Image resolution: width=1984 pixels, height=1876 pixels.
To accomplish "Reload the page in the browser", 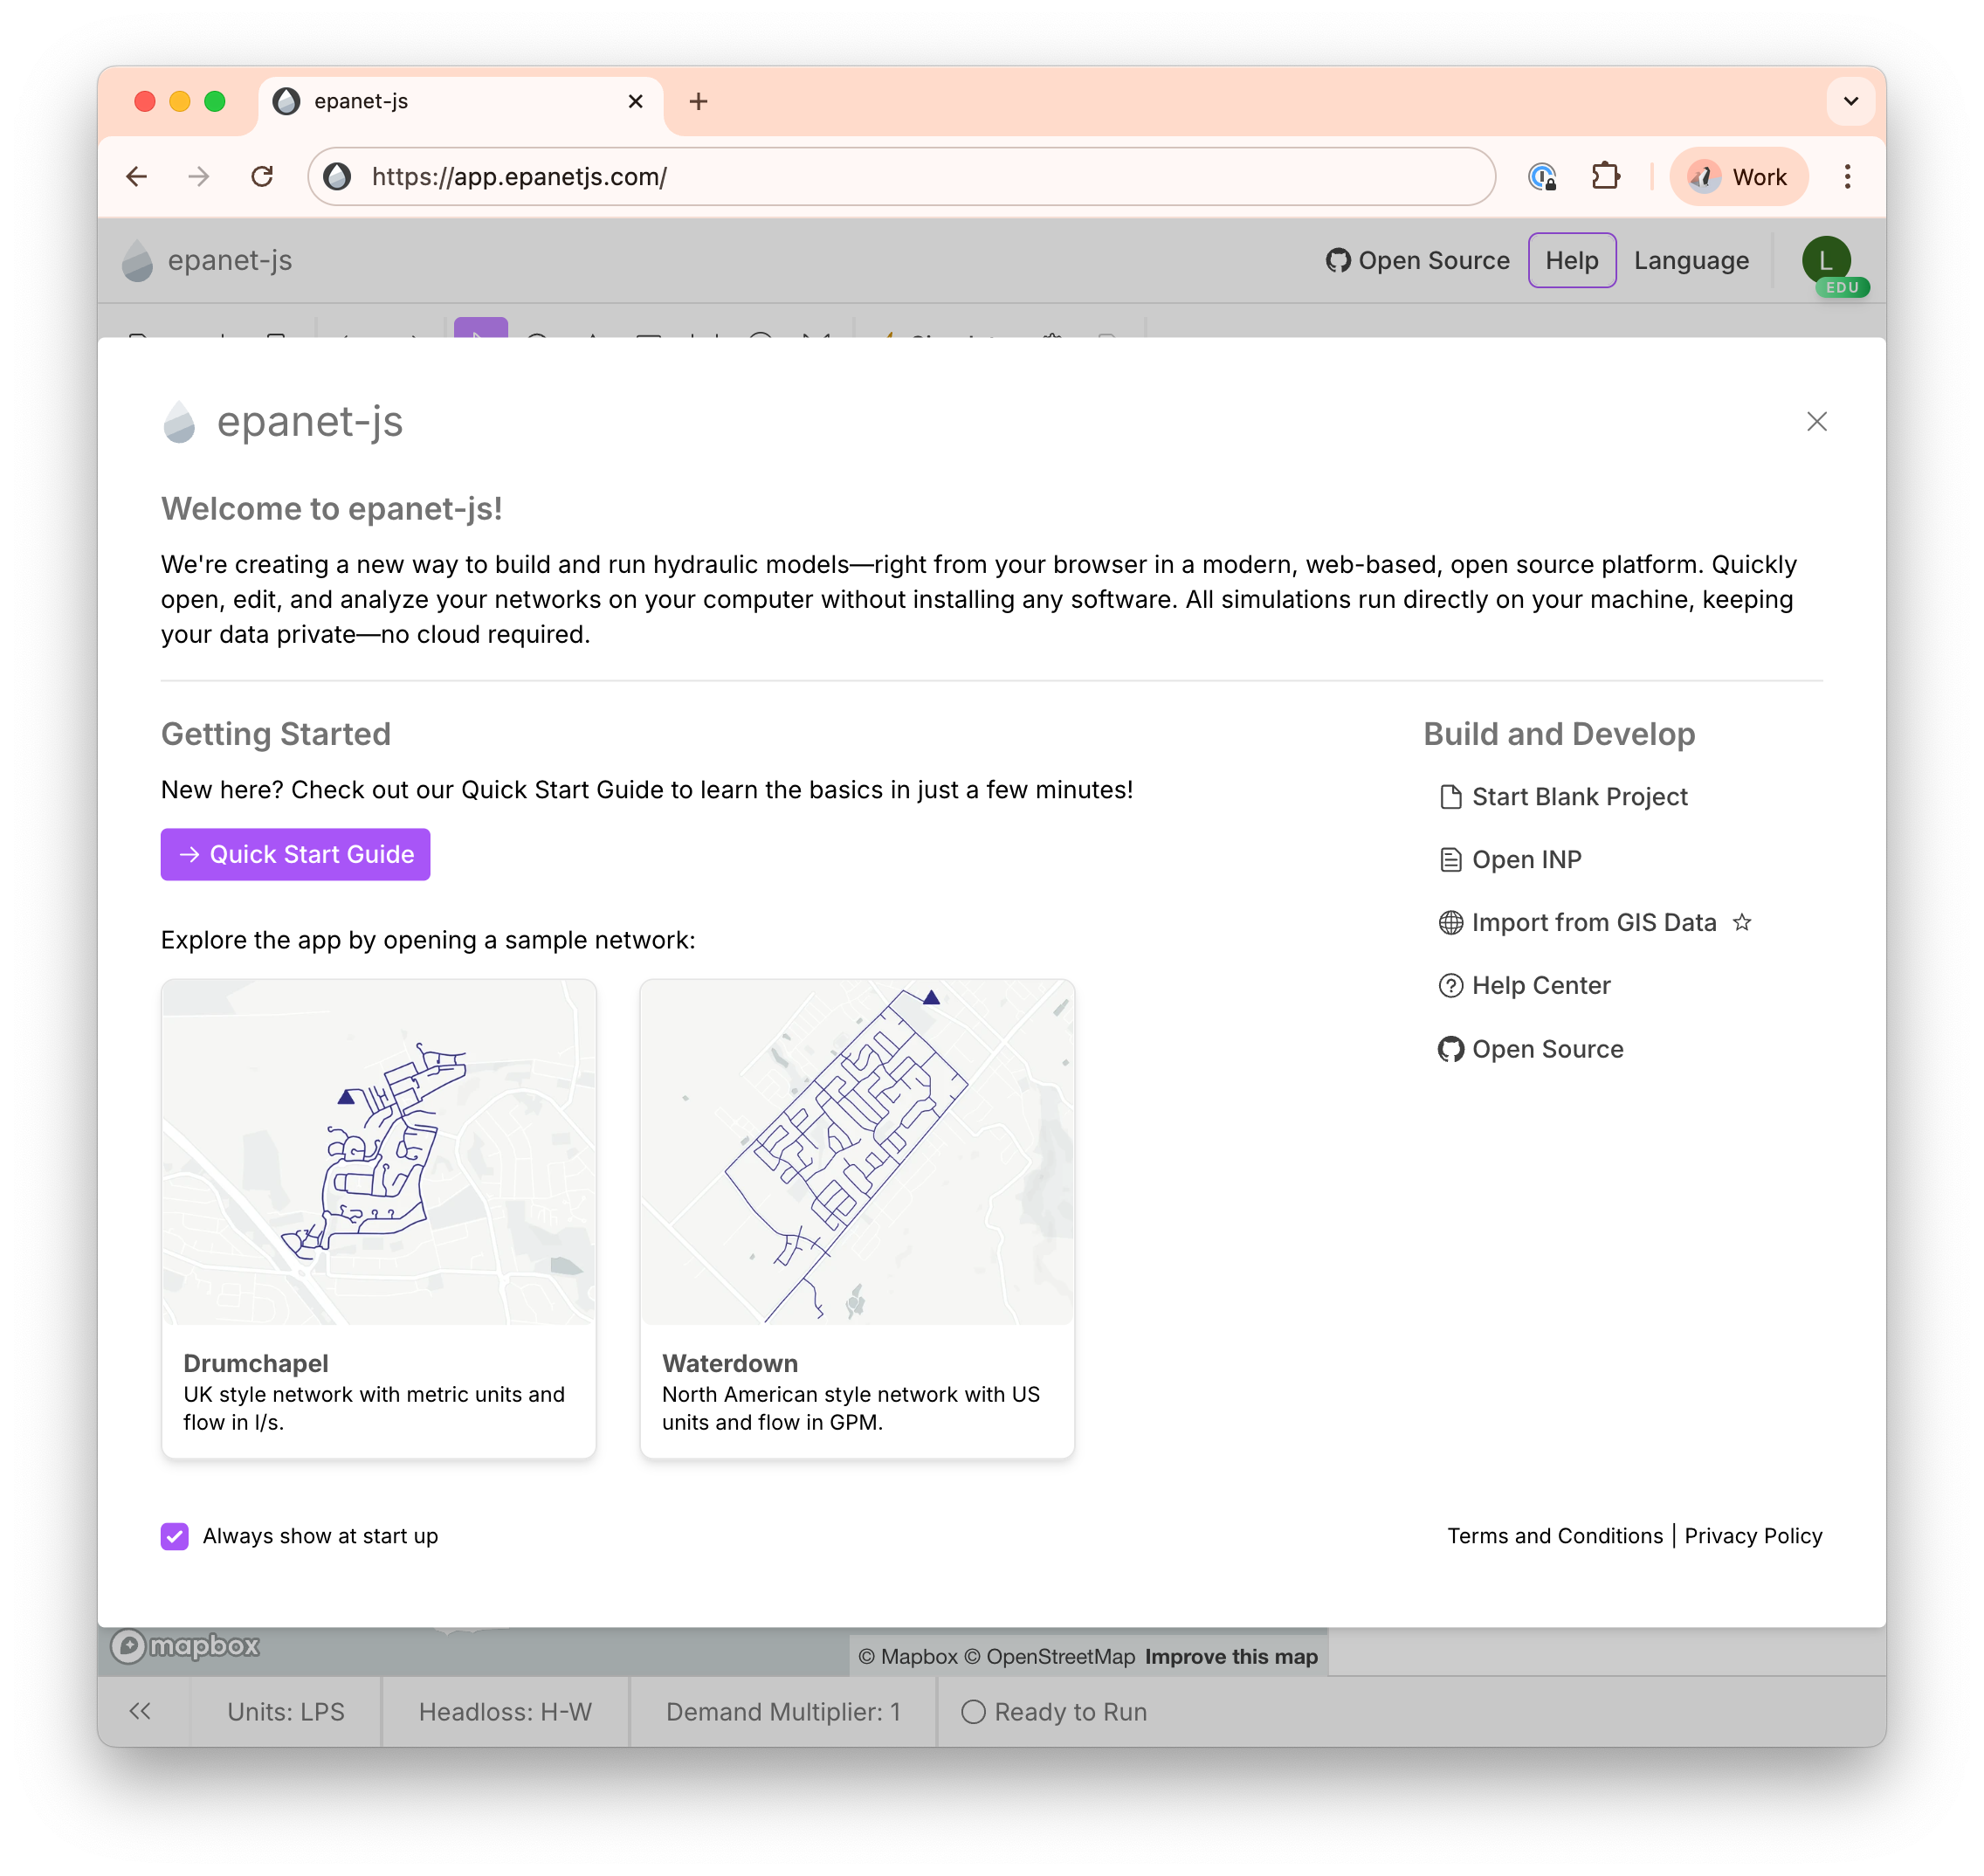I will [262, 177].
